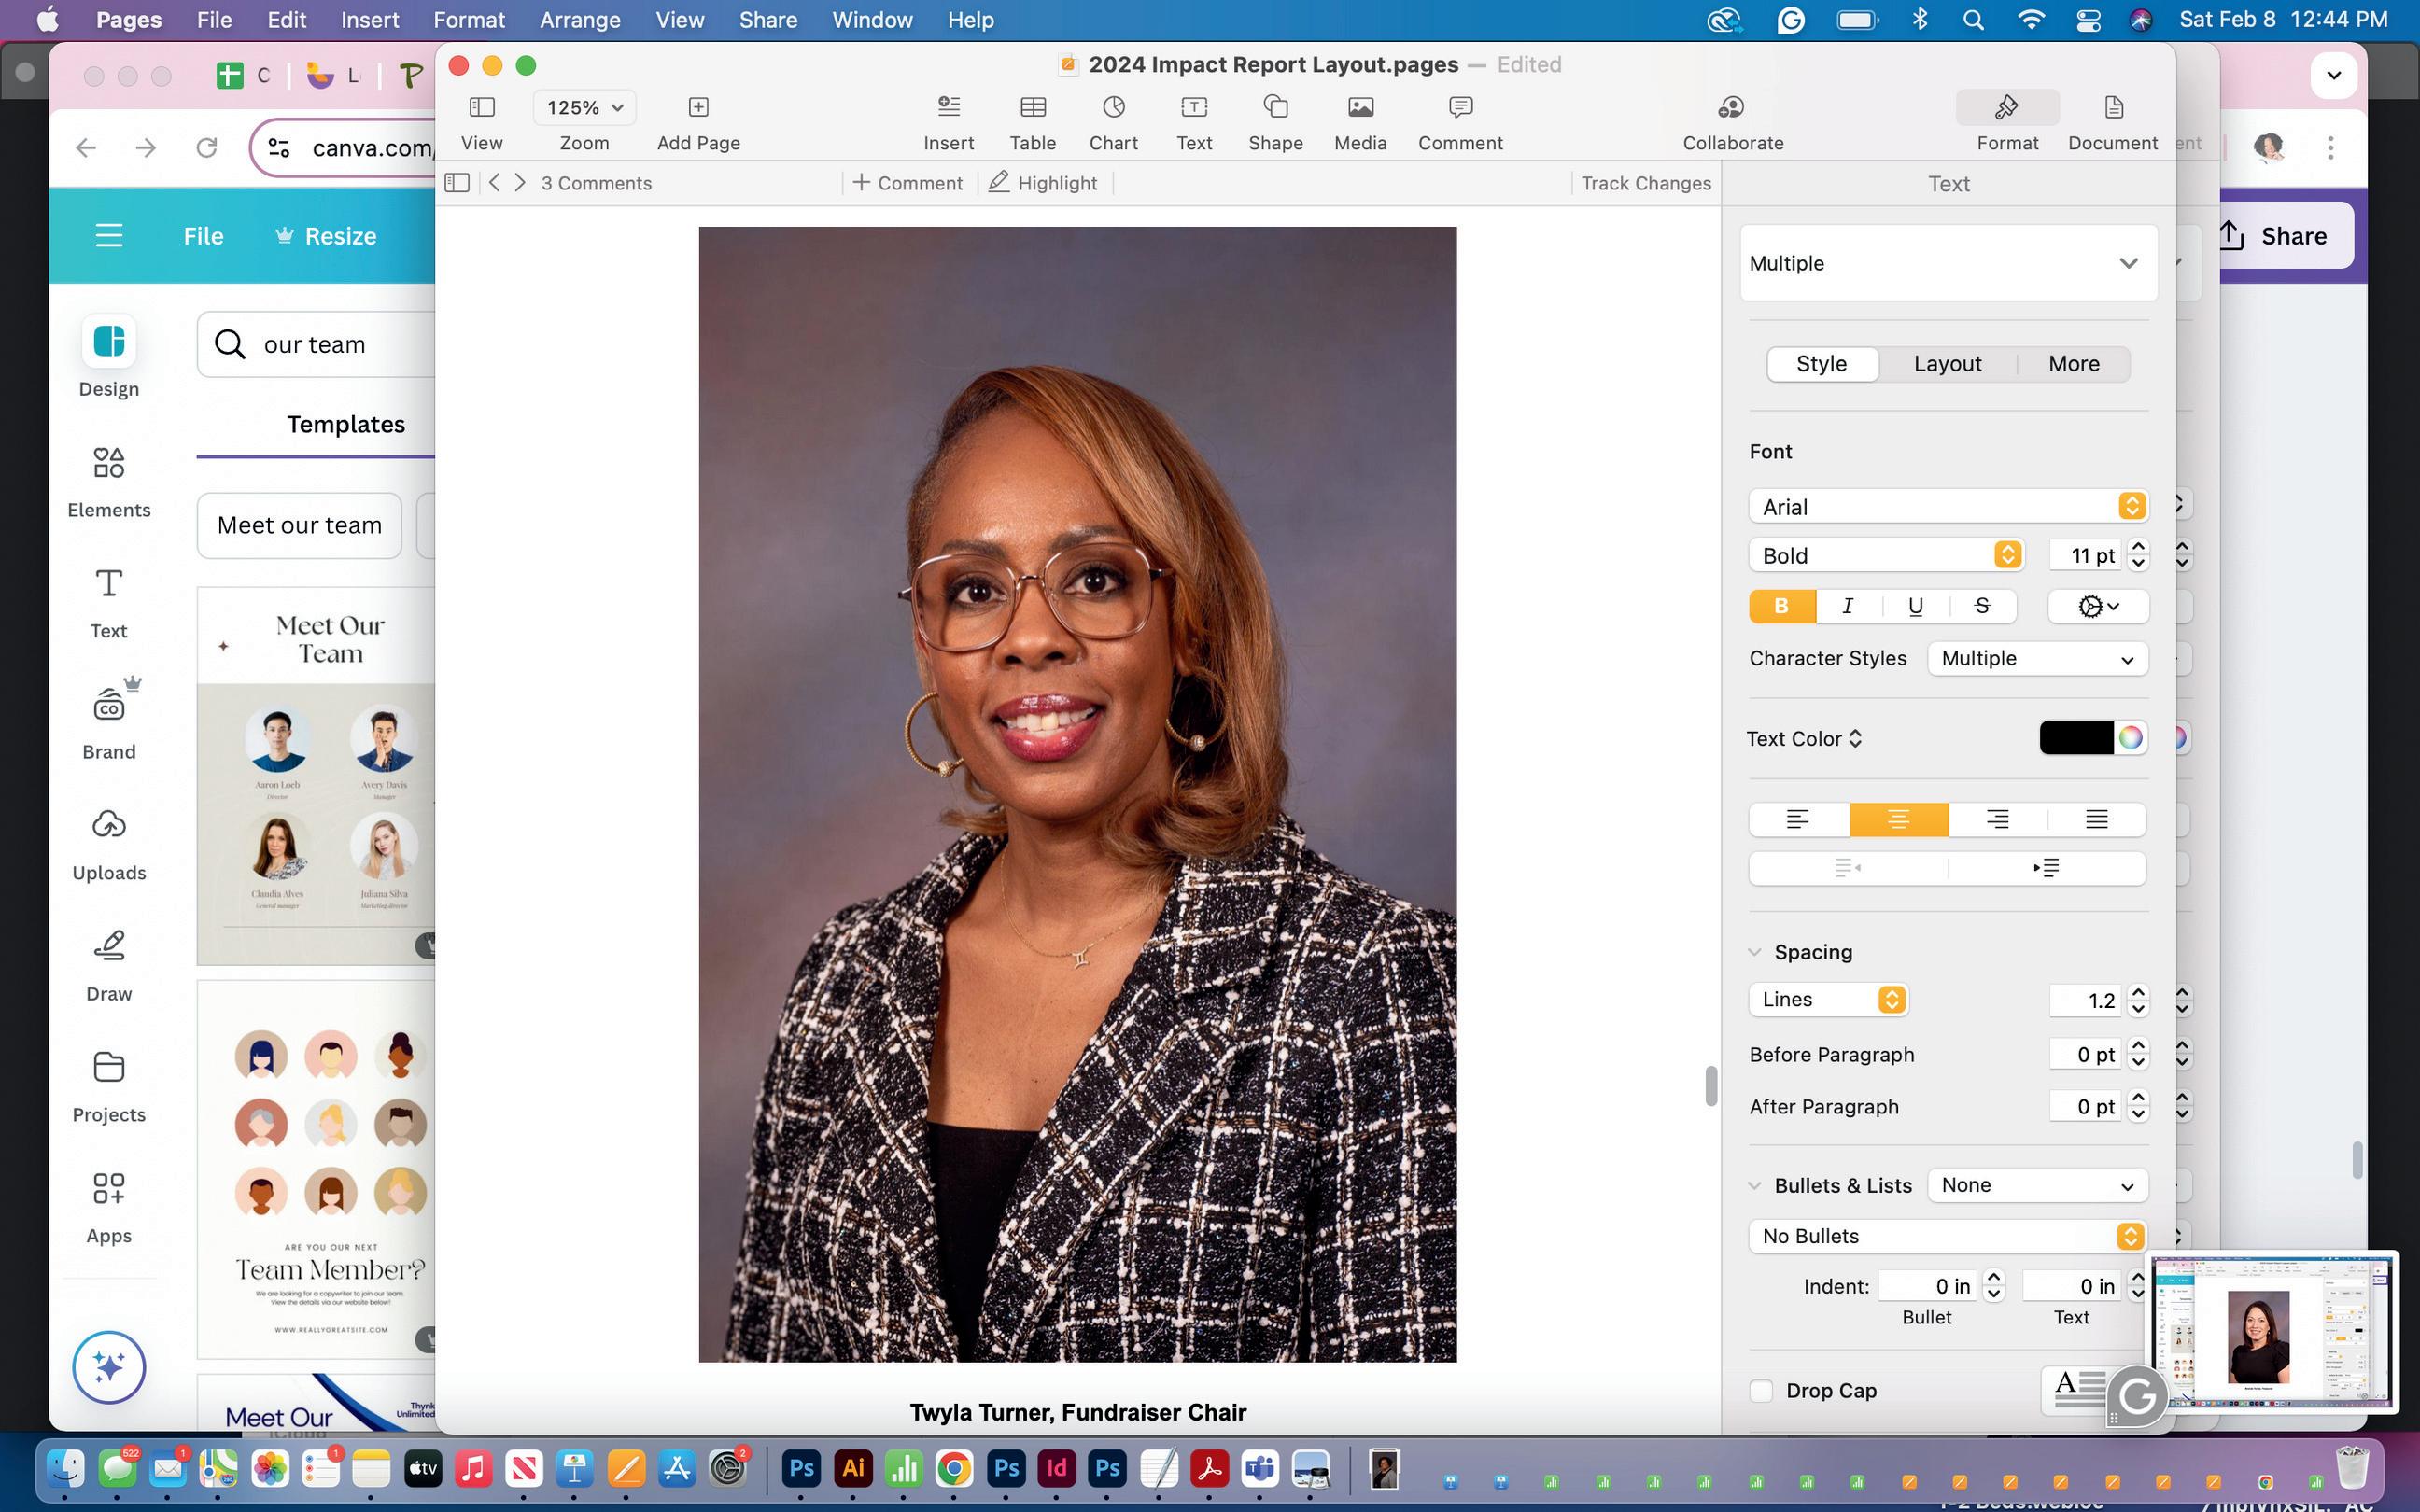
Task: Click the Table icon in Pages toolbar
Action: click(1032, 107)
